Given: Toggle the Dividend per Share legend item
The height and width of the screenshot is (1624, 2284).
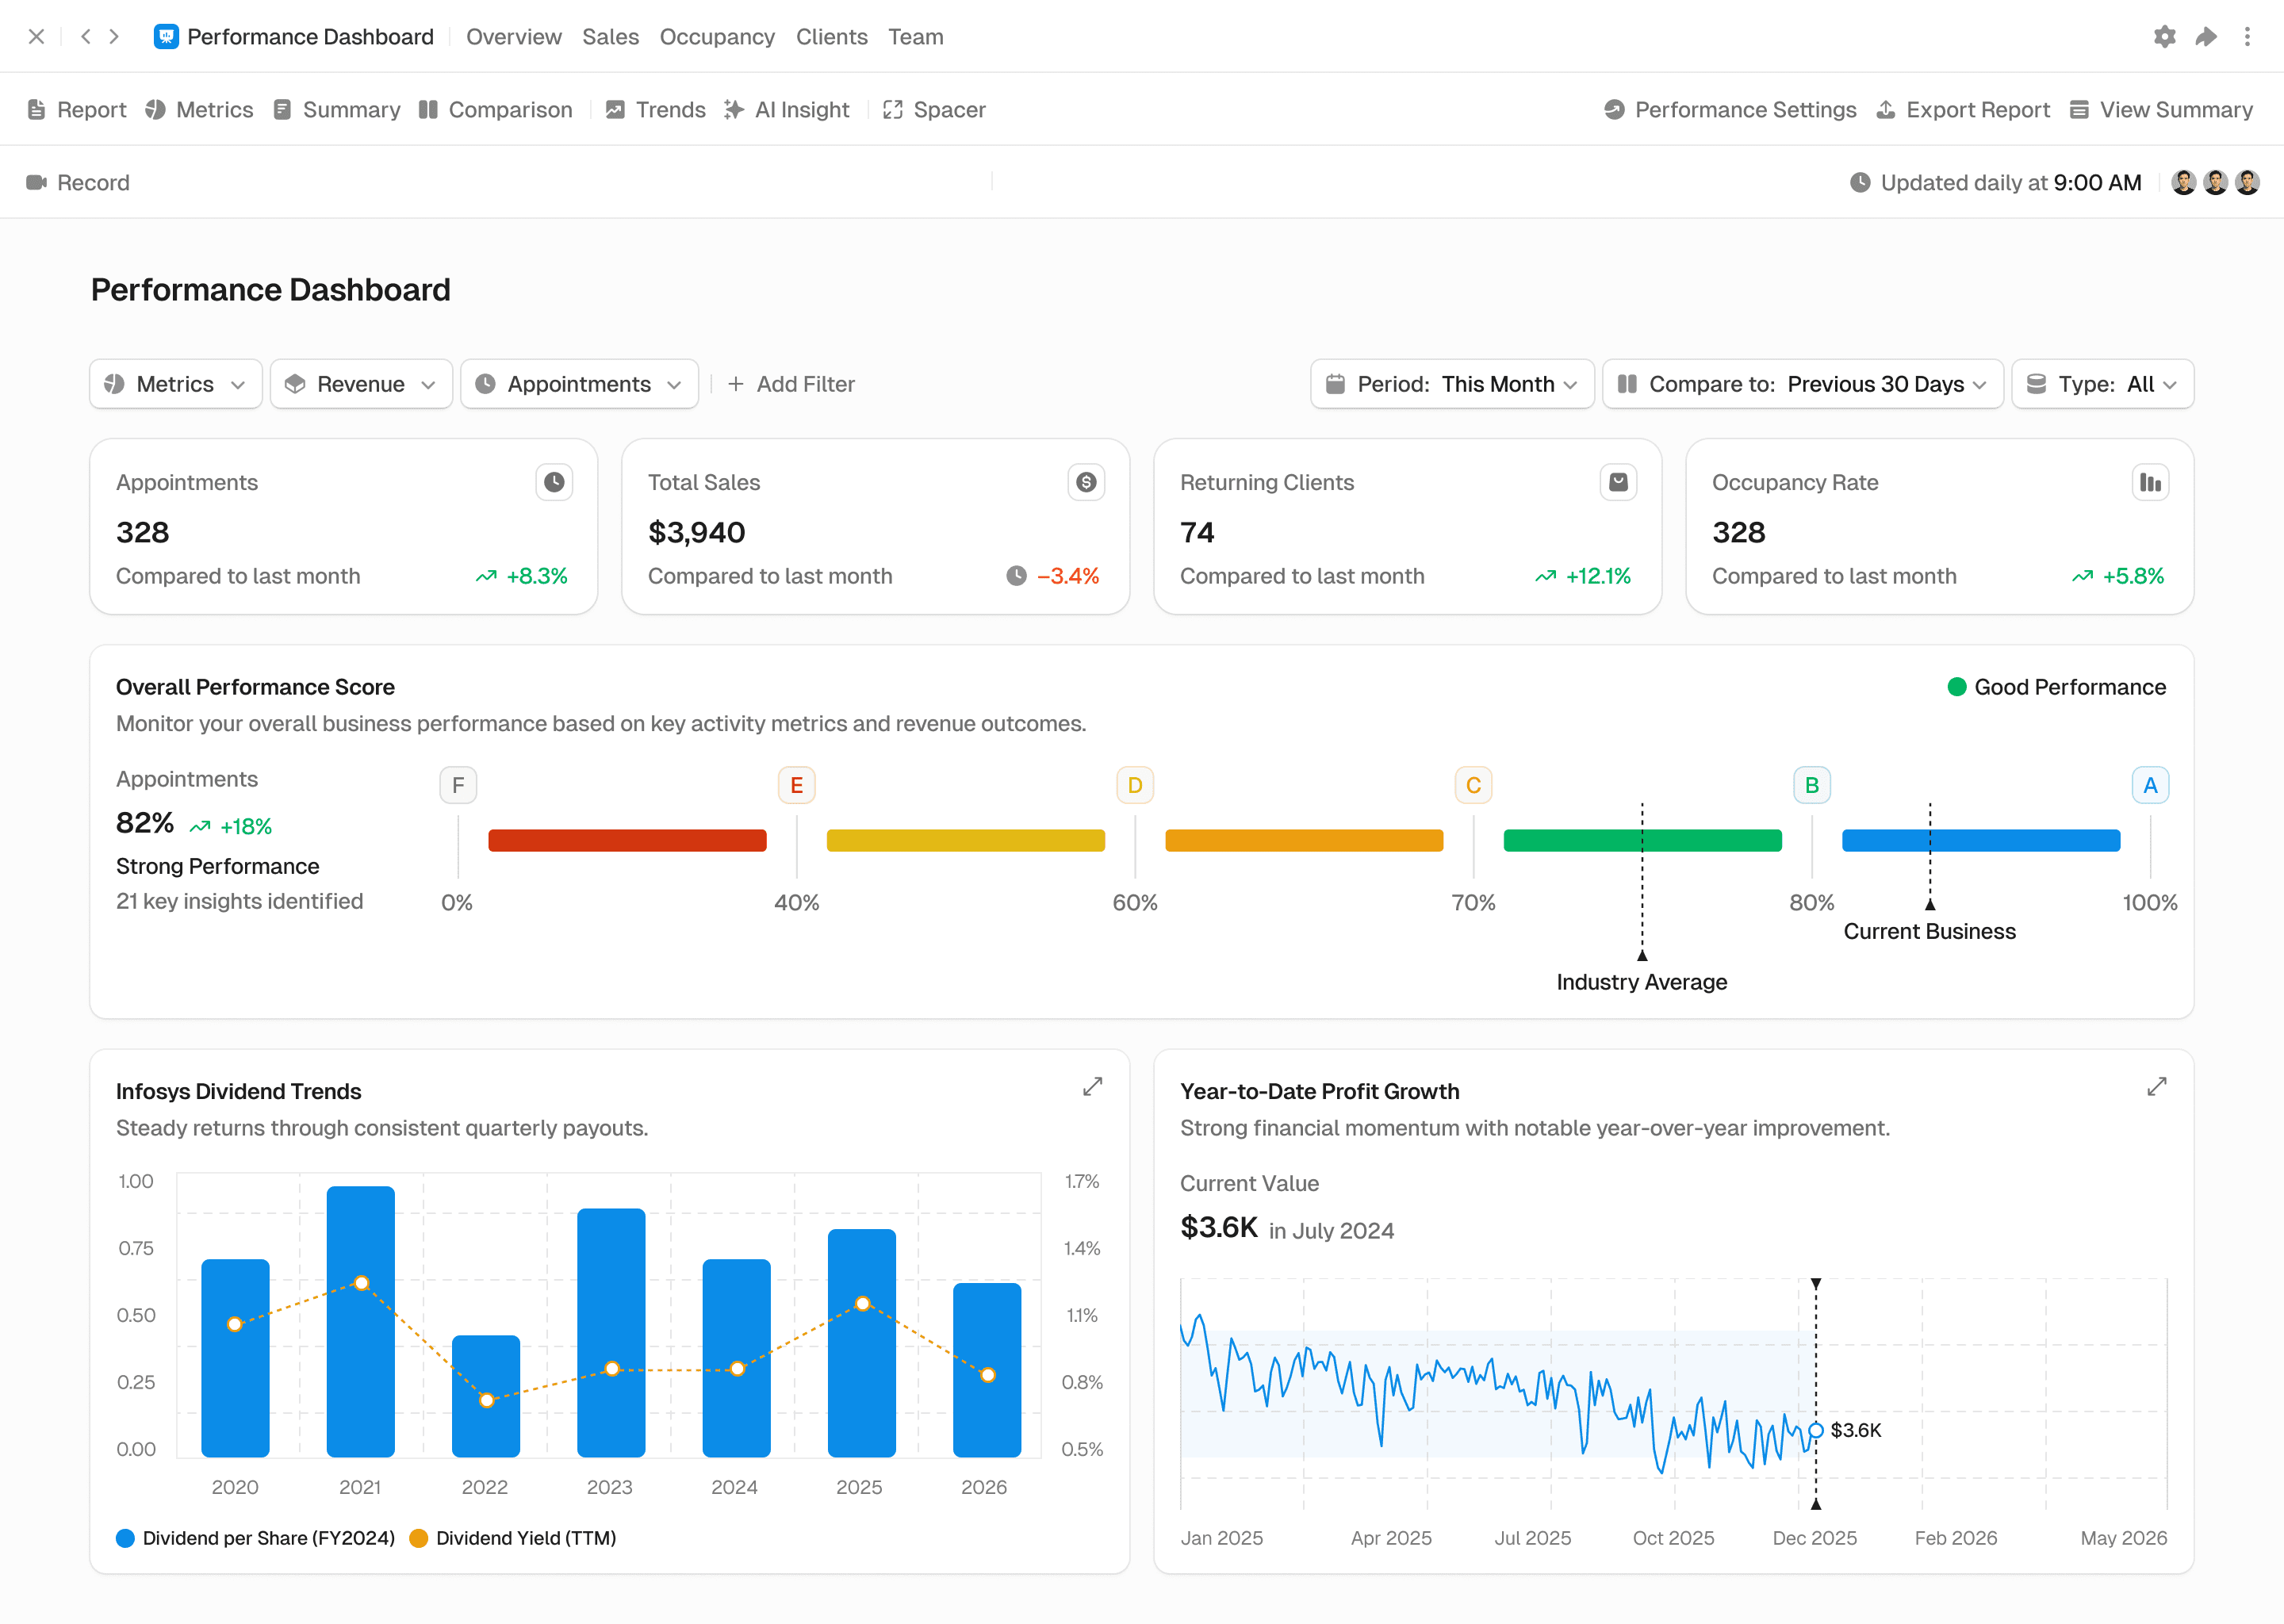Looking at the screenshot, I should tap(256, 1538).
